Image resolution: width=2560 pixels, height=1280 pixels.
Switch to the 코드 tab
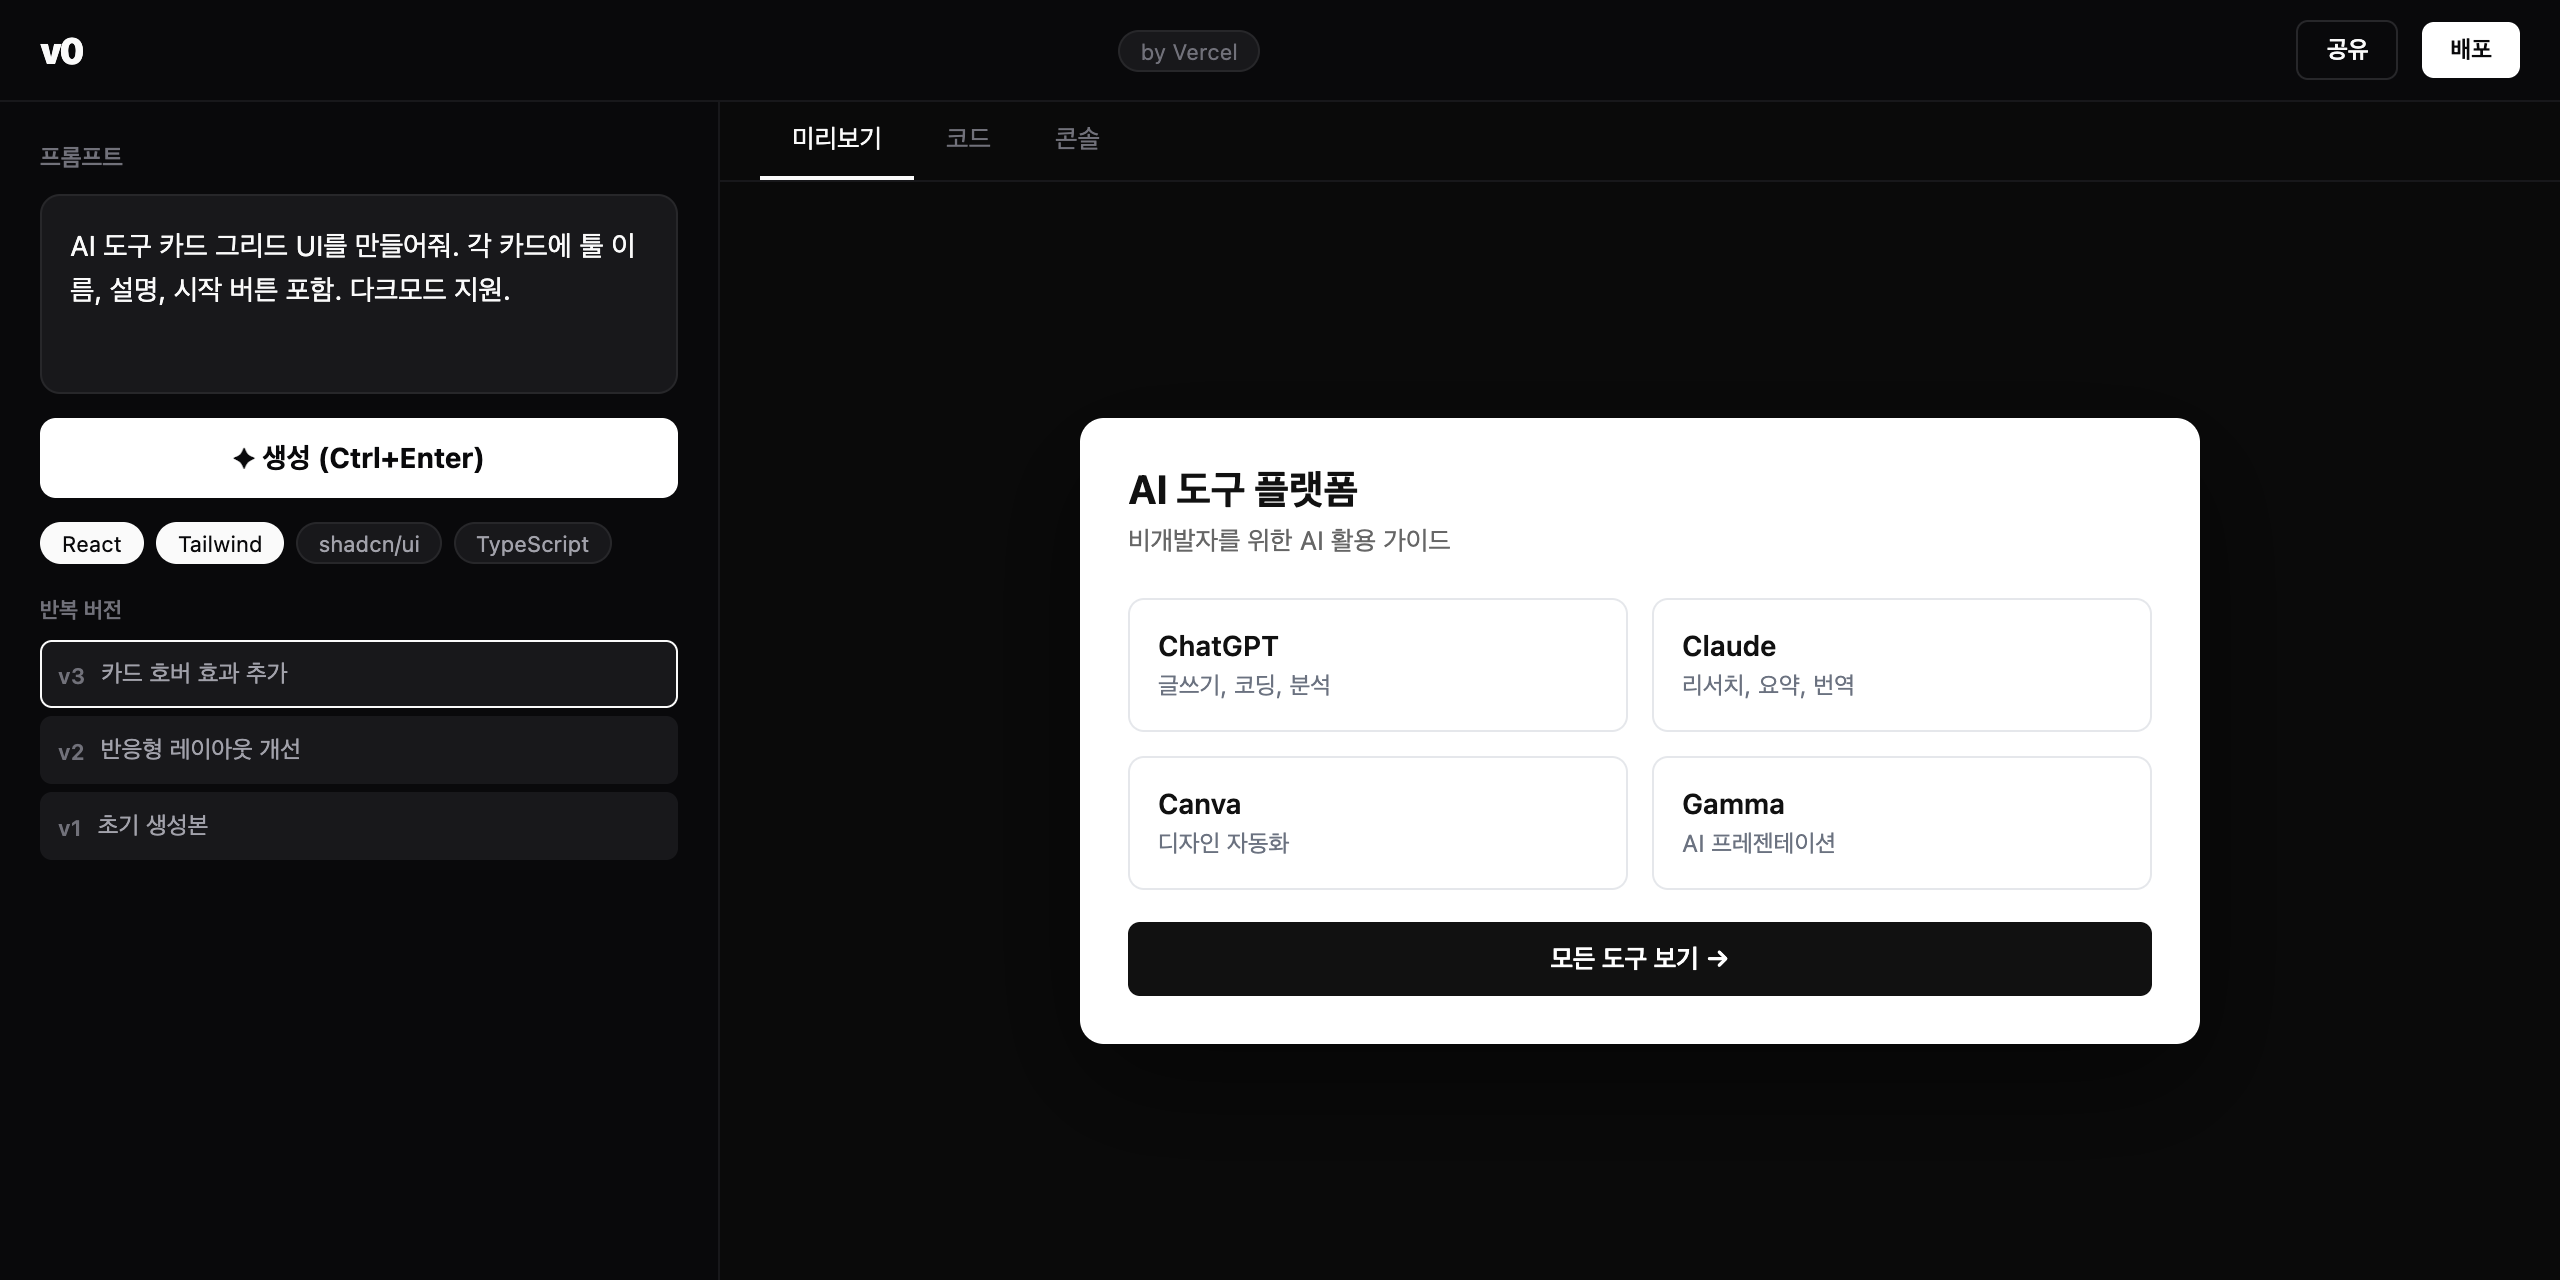[x=968, y=139]
